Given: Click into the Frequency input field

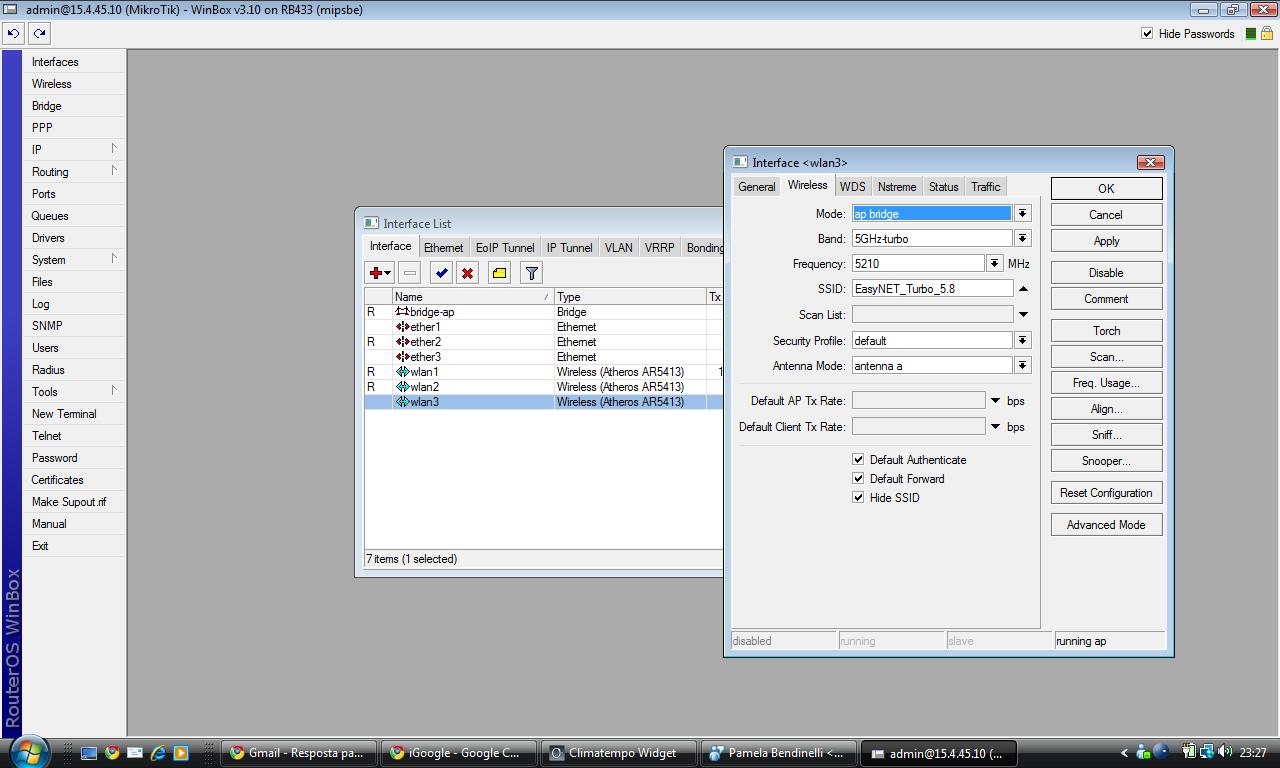Looking at the screenshot, I should [x=918, y=263].
